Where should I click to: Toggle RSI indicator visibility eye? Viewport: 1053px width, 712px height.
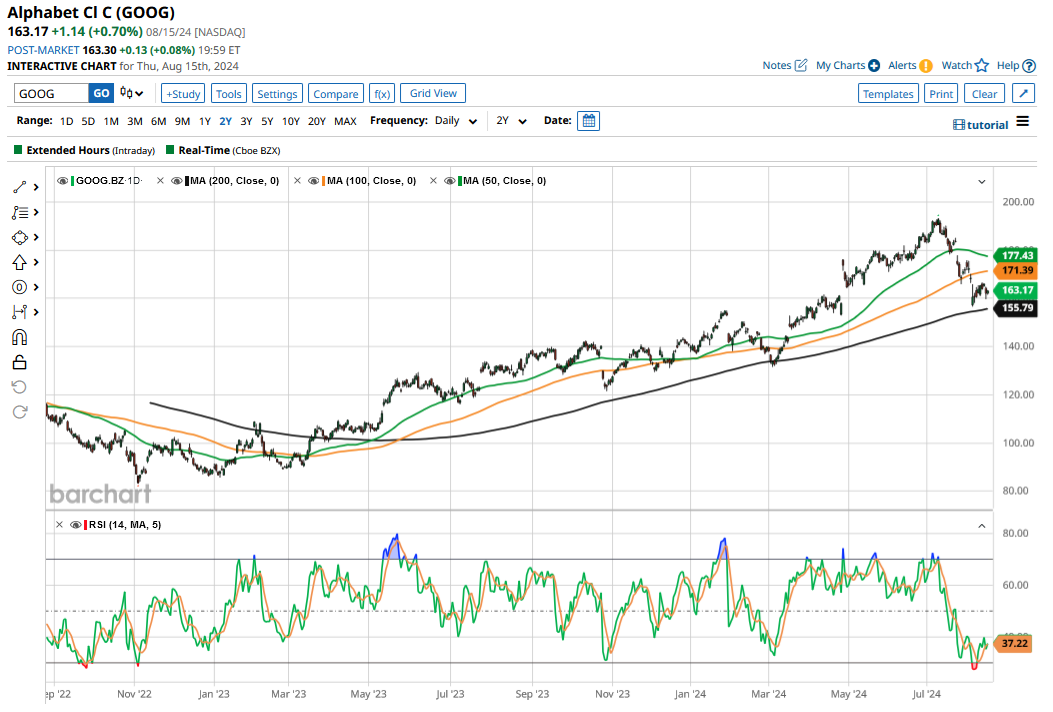tap(75, 524)
